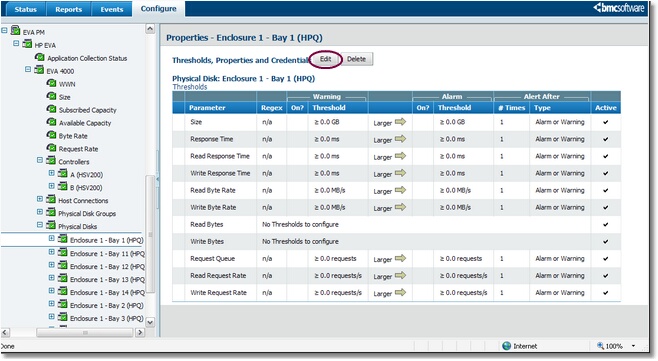Click the Physical Disks node icon
The width and height of the screenshot is (658, 361).
[51, 225]
